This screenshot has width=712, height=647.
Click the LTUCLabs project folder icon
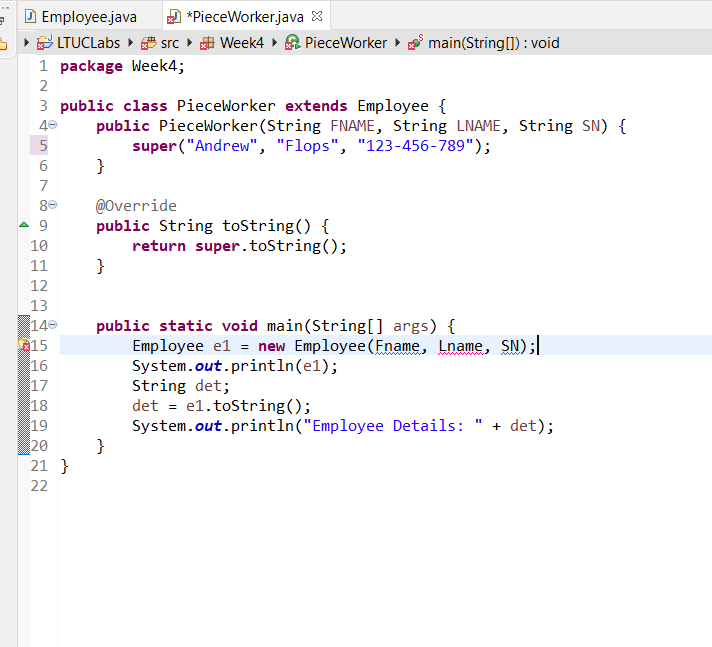(44, 43)
